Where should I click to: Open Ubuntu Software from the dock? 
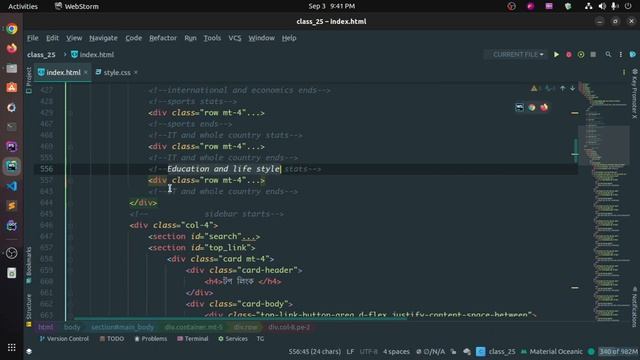pyautogui.click(x=11, y=87)
